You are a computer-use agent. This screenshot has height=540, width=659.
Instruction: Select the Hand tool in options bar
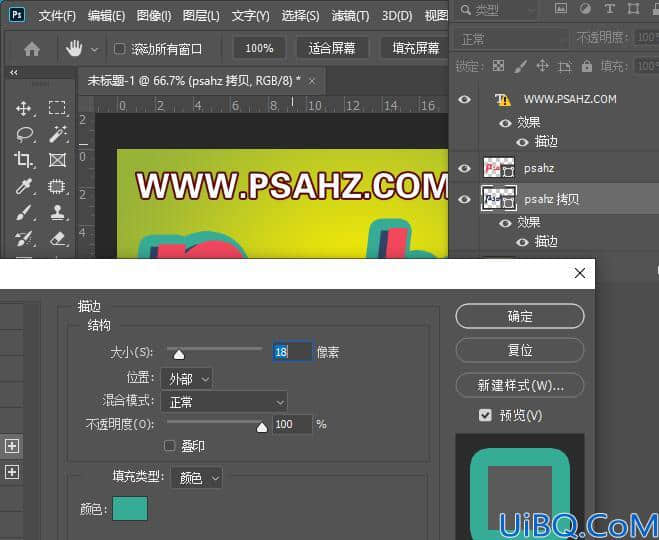pyautogui.click(x=74, y=49)
